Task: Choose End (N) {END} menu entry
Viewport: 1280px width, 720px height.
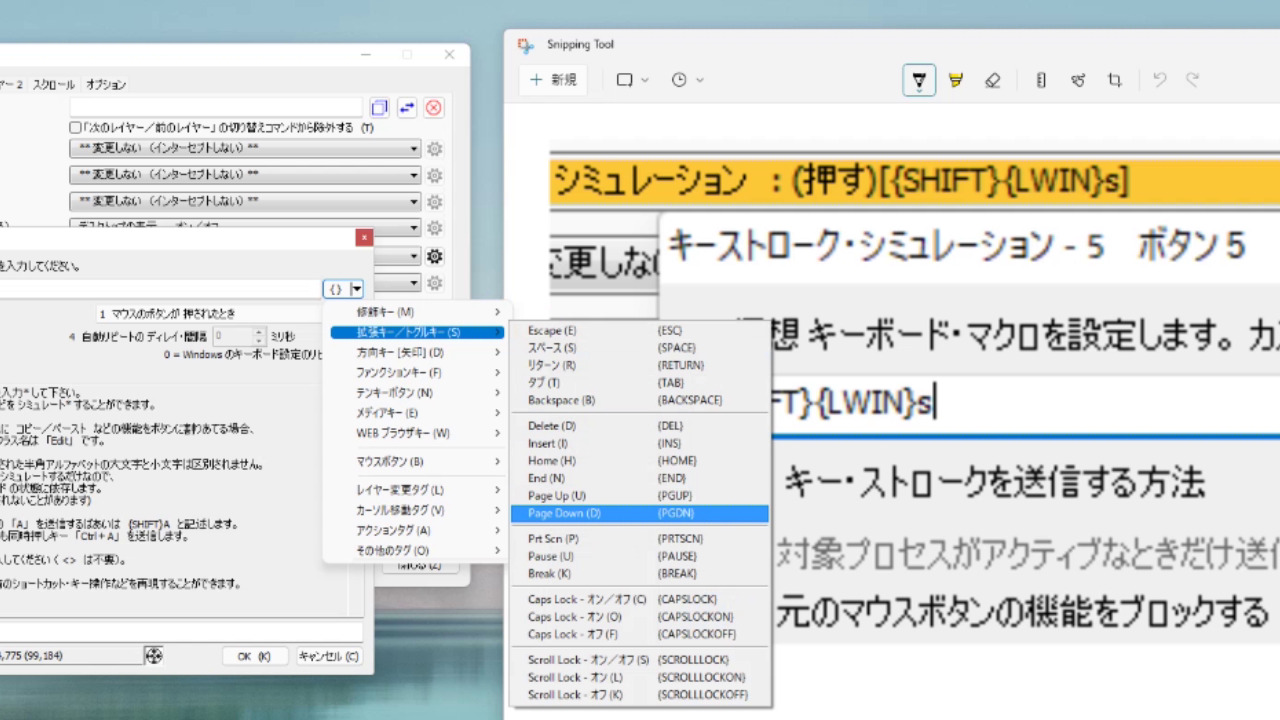Action: point(640,478)
